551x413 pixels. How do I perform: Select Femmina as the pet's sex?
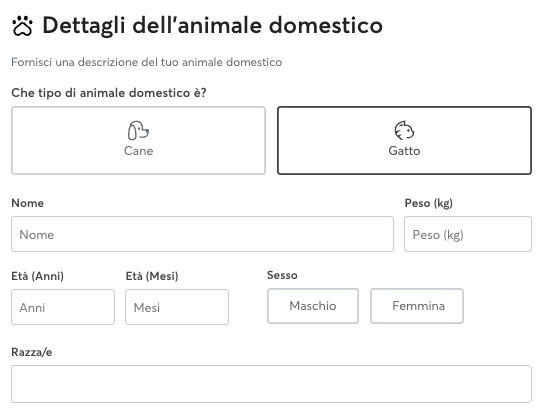(x=417, y=306)
